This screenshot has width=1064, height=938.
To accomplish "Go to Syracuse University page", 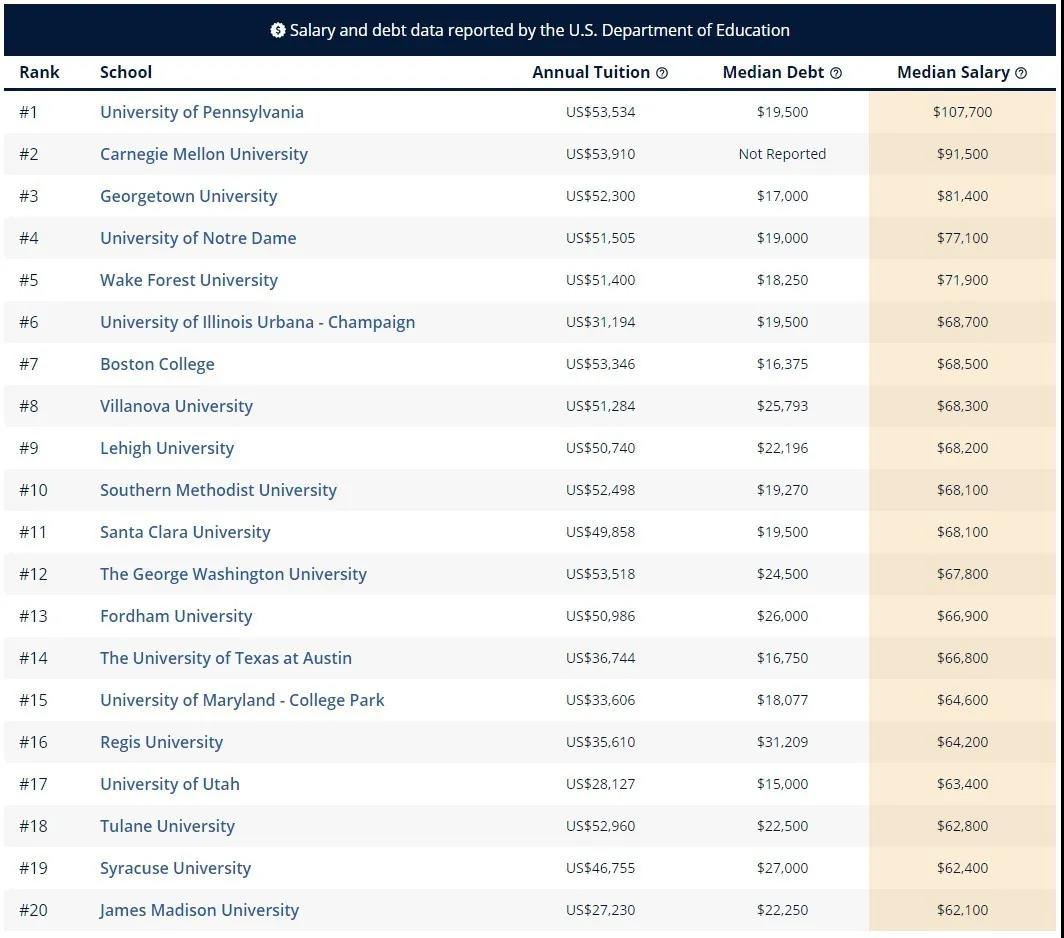I will point(176,869).
